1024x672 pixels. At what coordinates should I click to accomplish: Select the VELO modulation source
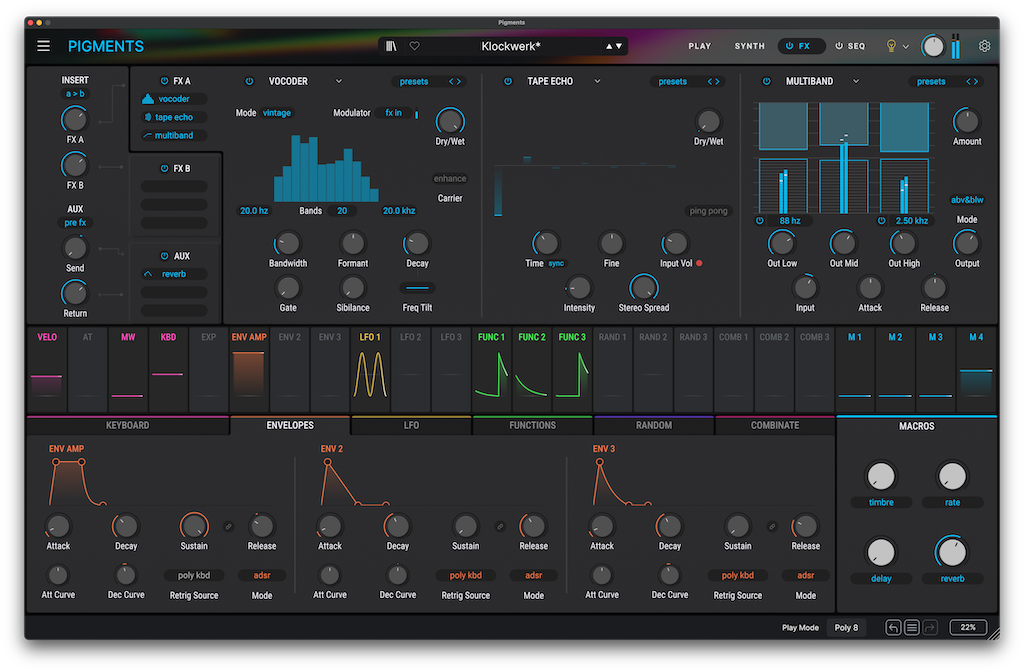click(x=47, y=370)
